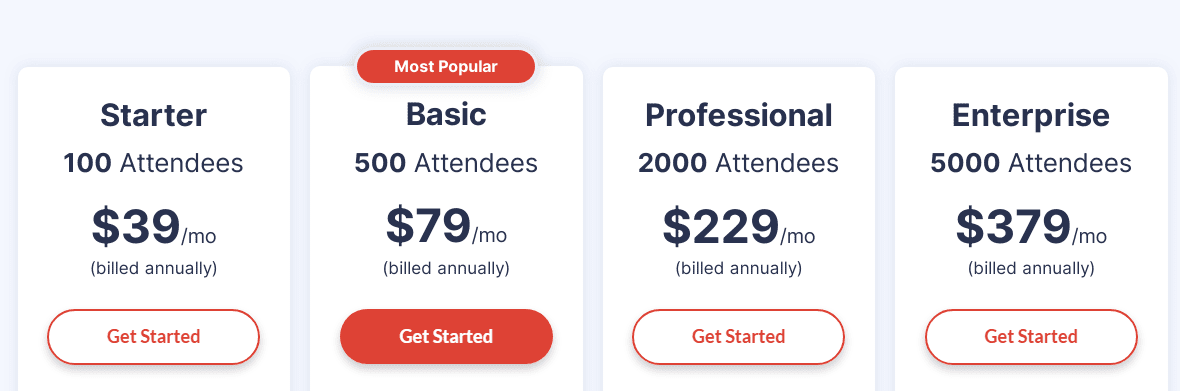
Task: Click billed annually note under Starter price
Action: 154,268
